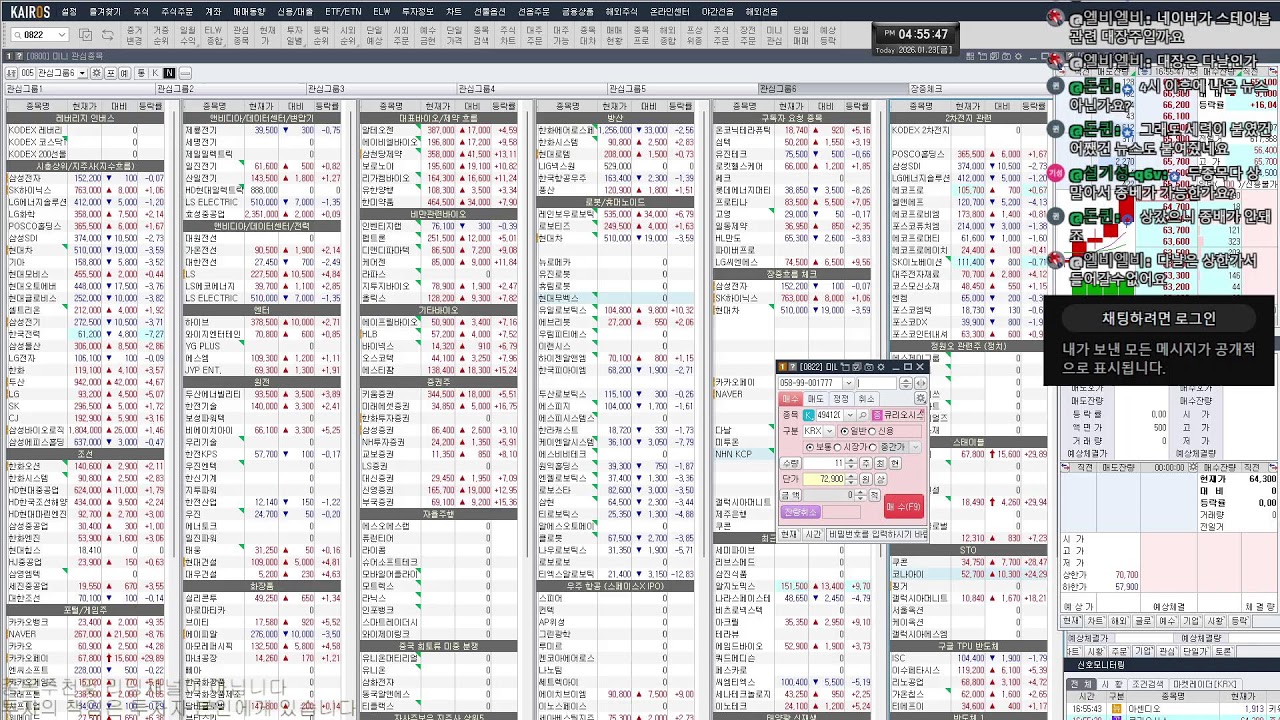Click the 거증순위 toolbar shortcut

click(161, 36)
